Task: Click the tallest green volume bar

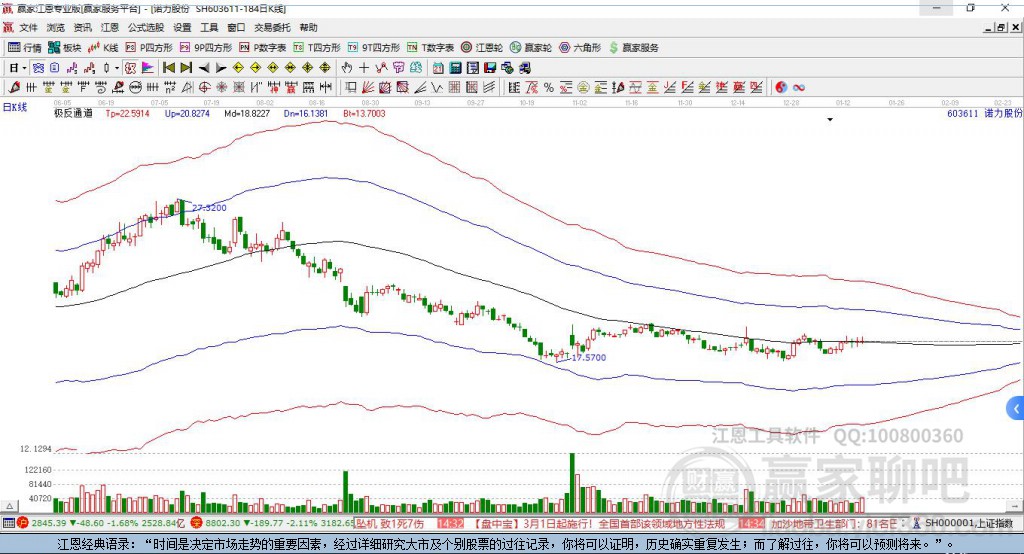Action: [573, 483]
